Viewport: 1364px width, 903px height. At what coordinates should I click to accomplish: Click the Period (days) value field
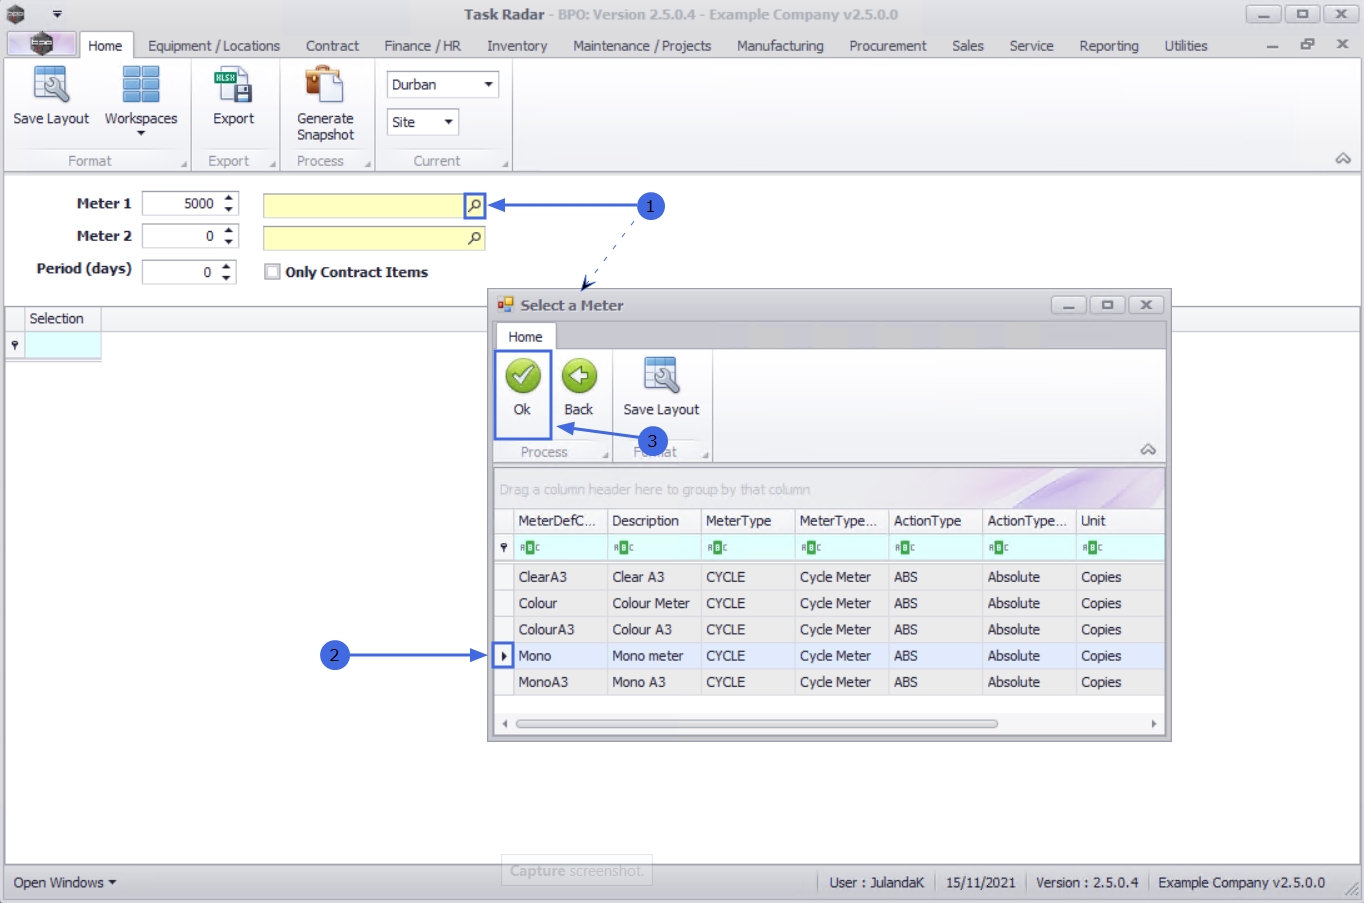pyautogui.click(x=180, y=272)
